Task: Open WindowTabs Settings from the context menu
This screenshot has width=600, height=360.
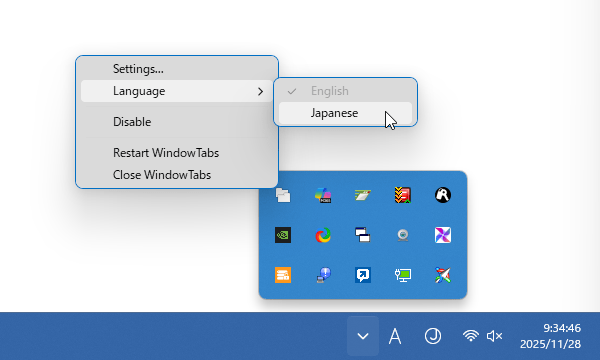Action: 177,69
